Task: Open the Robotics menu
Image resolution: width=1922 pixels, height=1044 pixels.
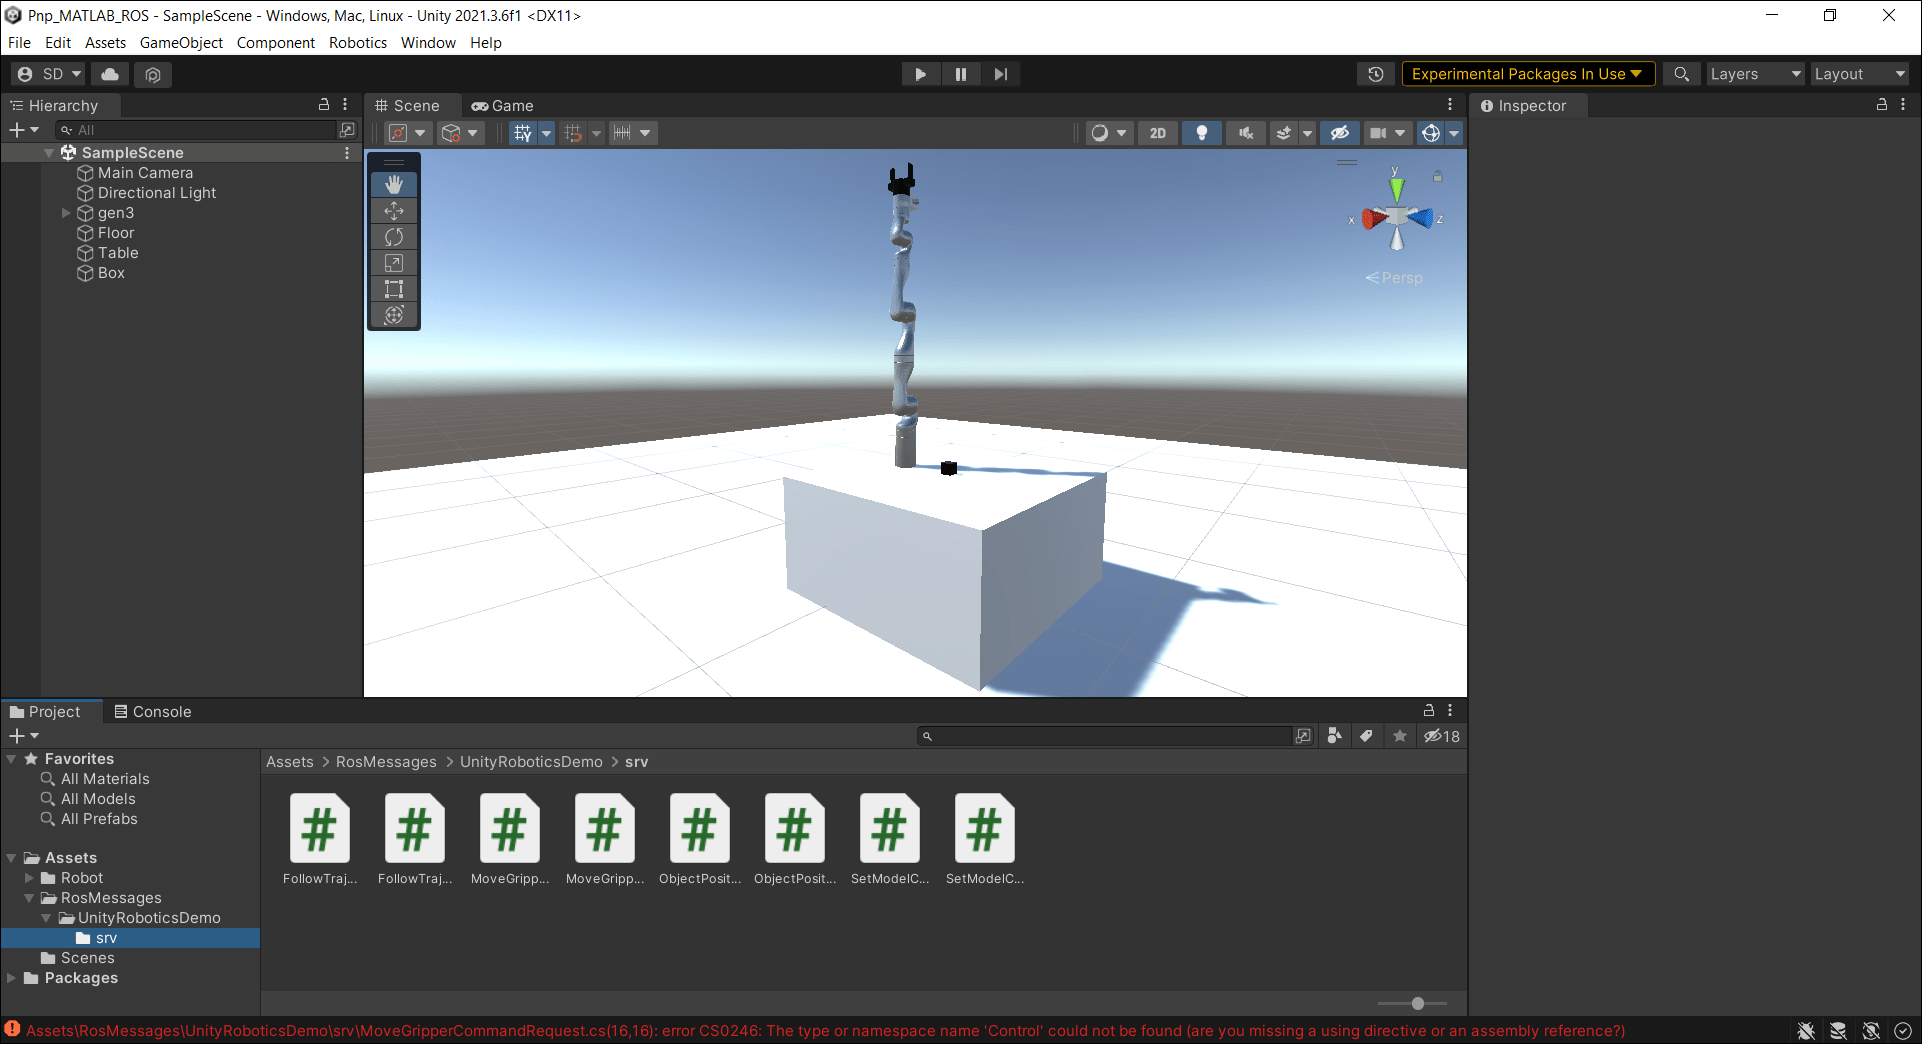Action: coord(357,42)
